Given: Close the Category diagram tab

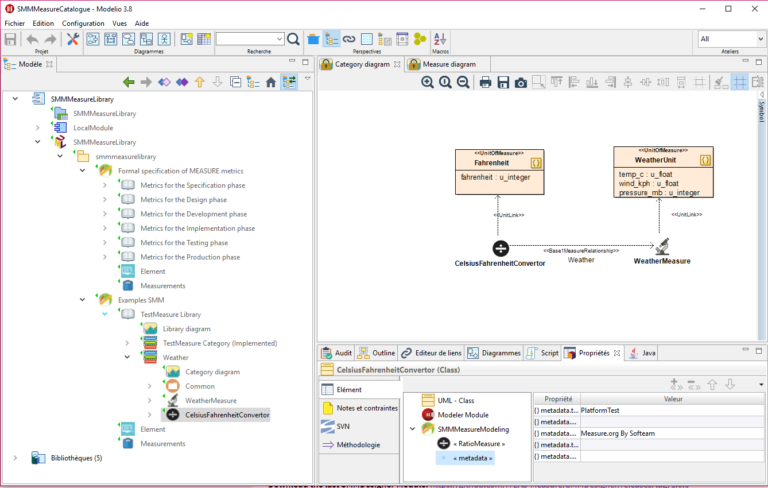Looking at the screenshot, I should click(397, 64).
